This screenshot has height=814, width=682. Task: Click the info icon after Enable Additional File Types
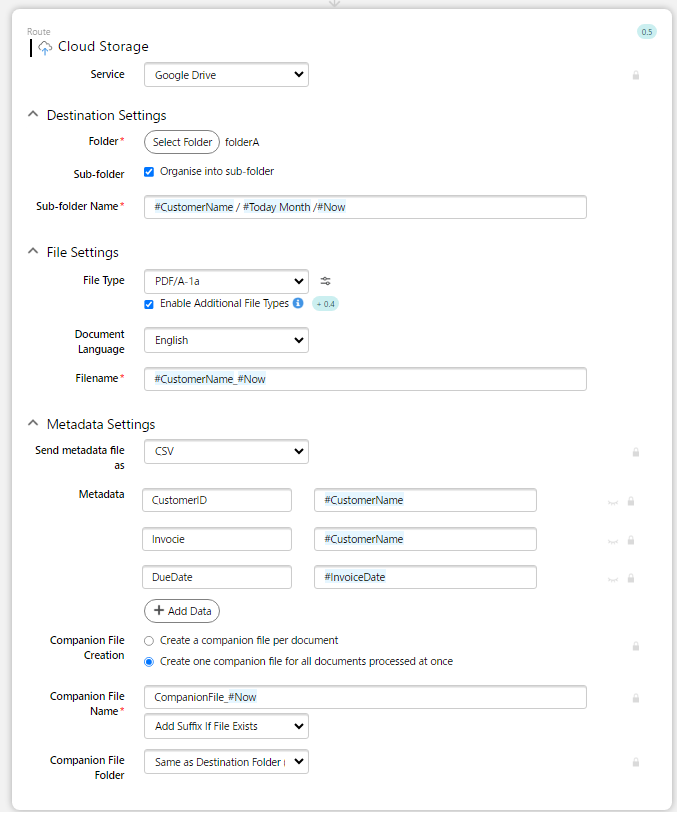tap(298, 303)
